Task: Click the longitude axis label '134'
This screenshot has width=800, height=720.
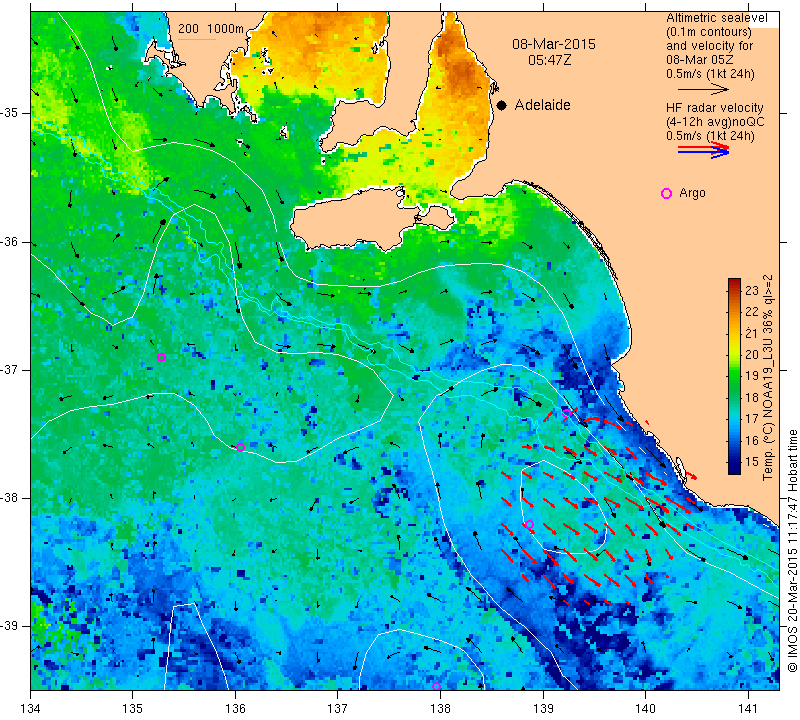Action: [31, 708]
